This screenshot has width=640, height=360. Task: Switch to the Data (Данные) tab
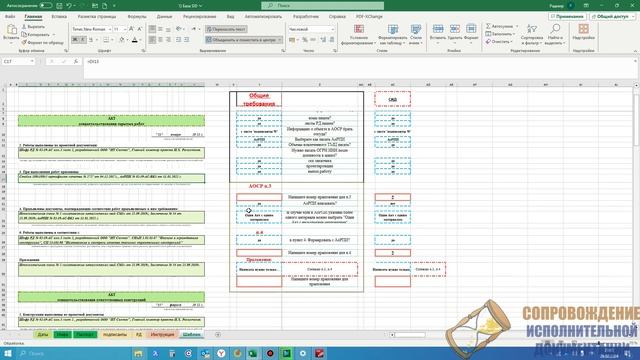click(x=164, y=17)
